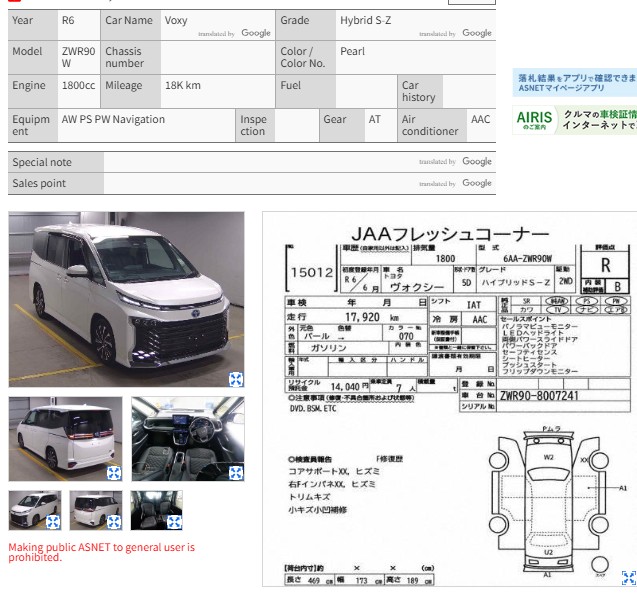
Task: Select the gear value "AT"
Action: point(375,119)
